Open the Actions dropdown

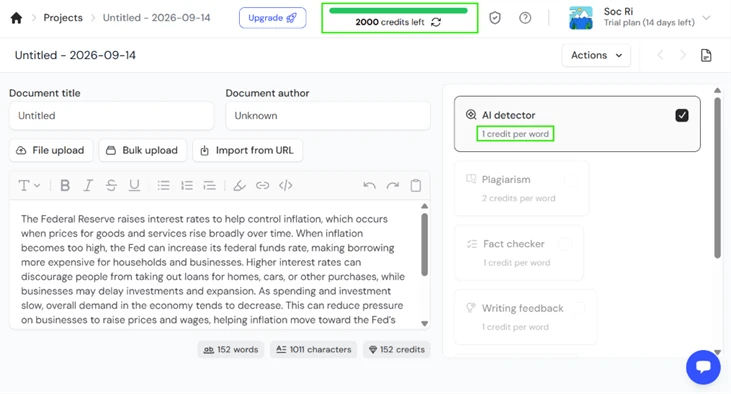pos(596,55)
